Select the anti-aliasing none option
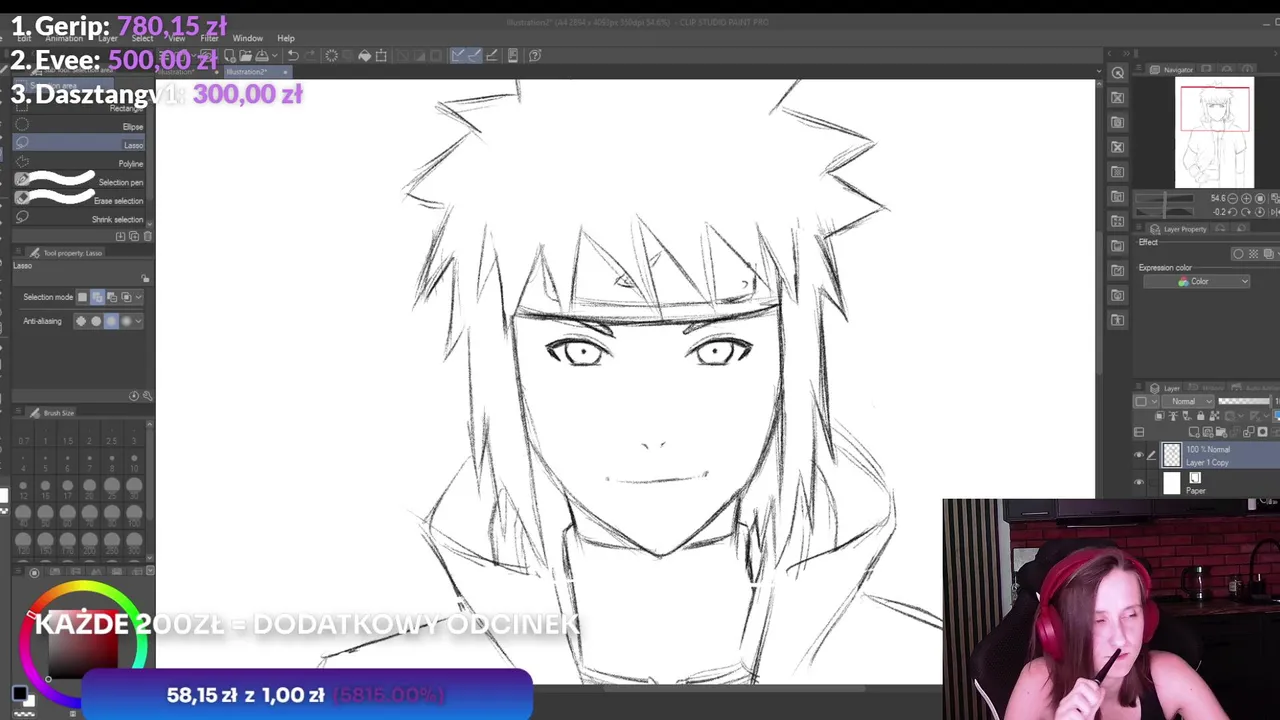 [82, 321]
